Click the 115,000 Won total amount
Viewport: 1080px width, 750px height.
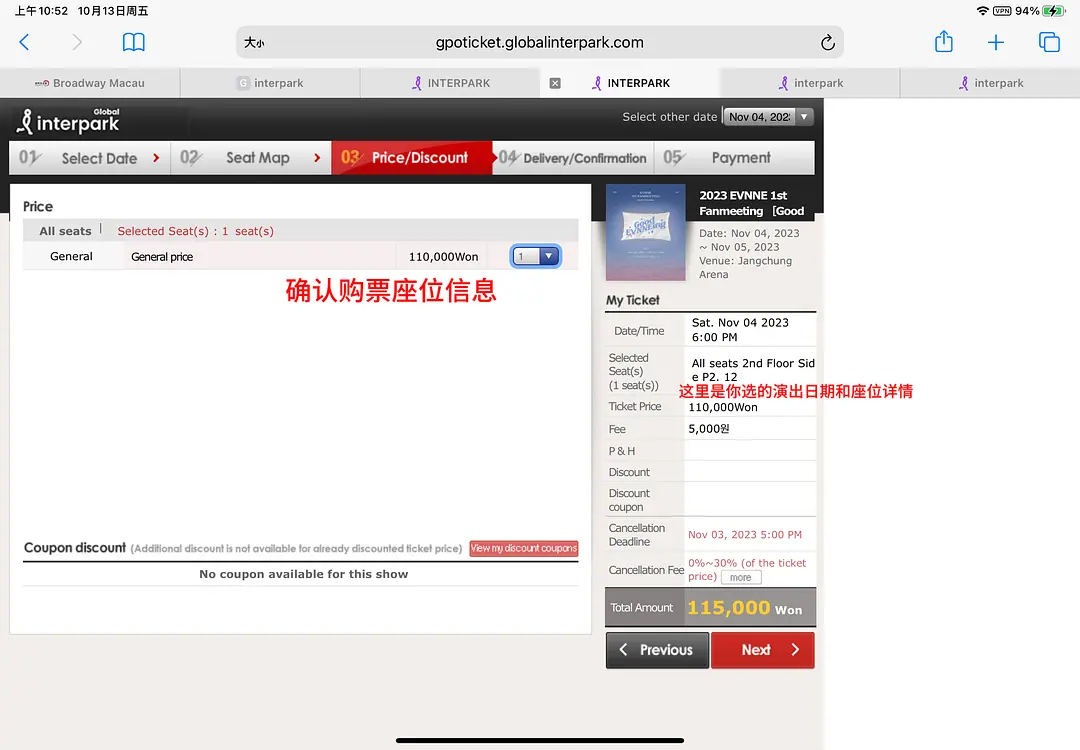pyautogui.click(x=745, y=607)
